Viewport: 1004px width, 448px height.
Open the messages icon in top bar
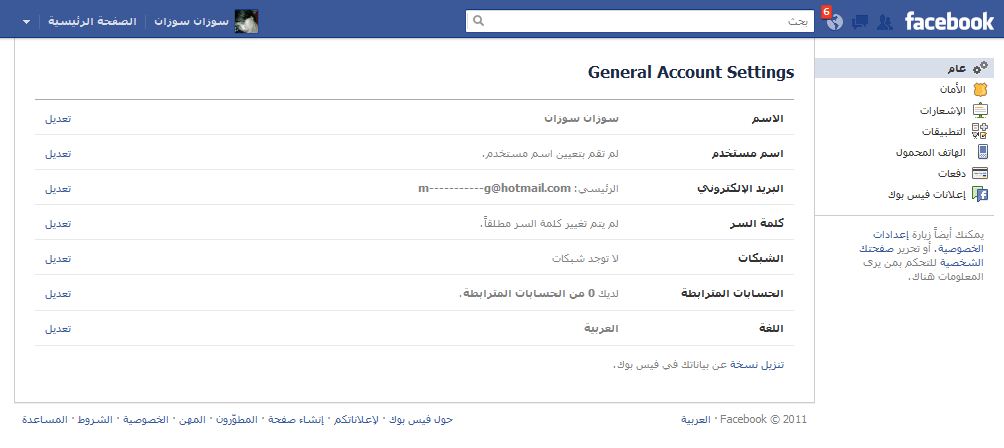pyautogui.click(x=860, y=22)
